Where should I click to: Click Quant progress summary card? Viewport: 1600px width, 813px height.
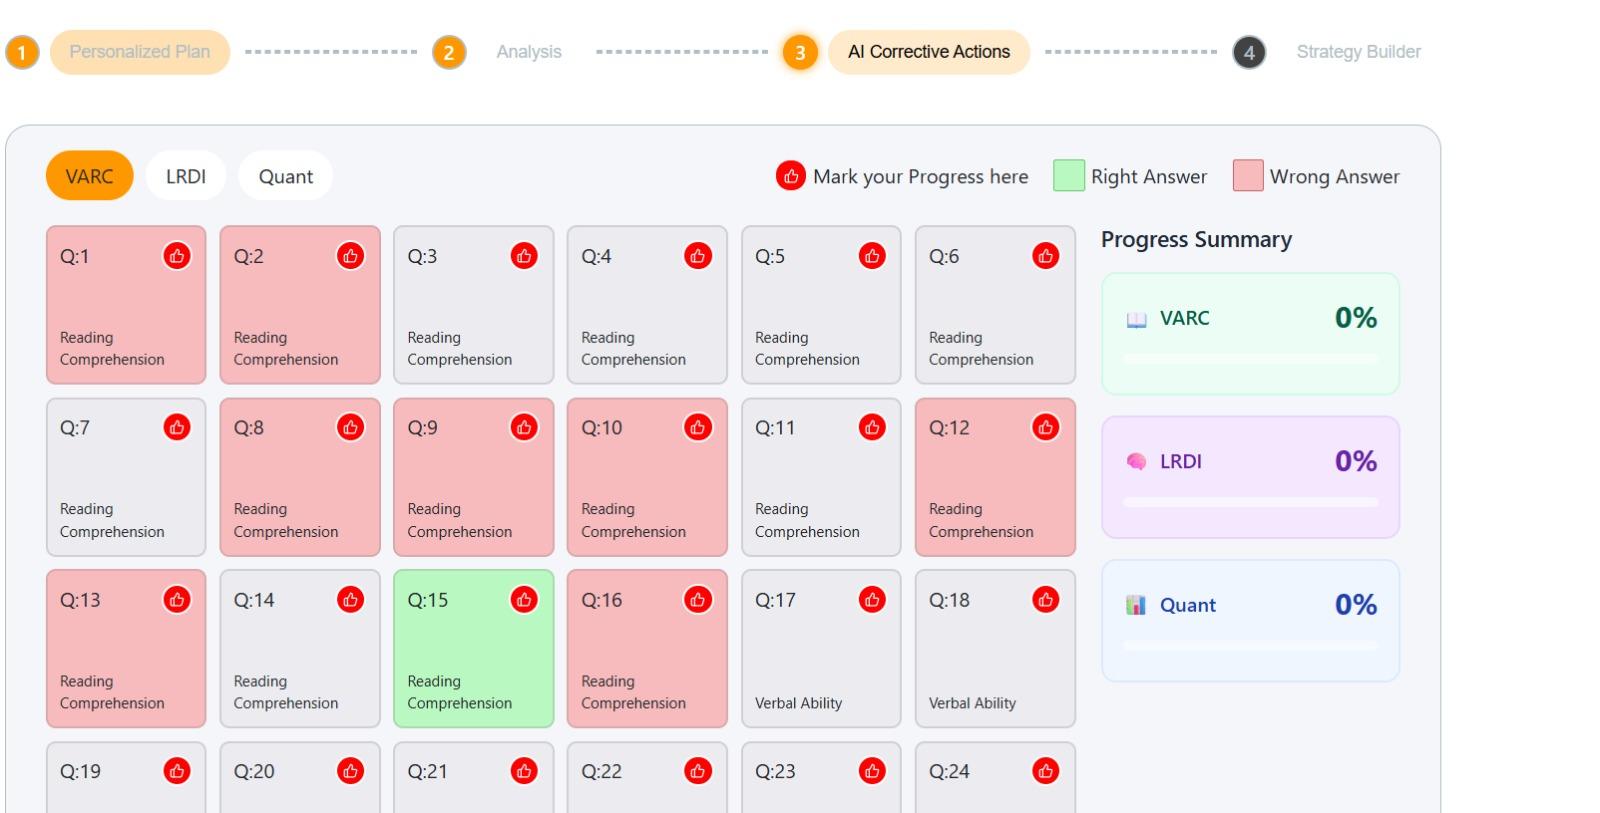point(1250,621)
